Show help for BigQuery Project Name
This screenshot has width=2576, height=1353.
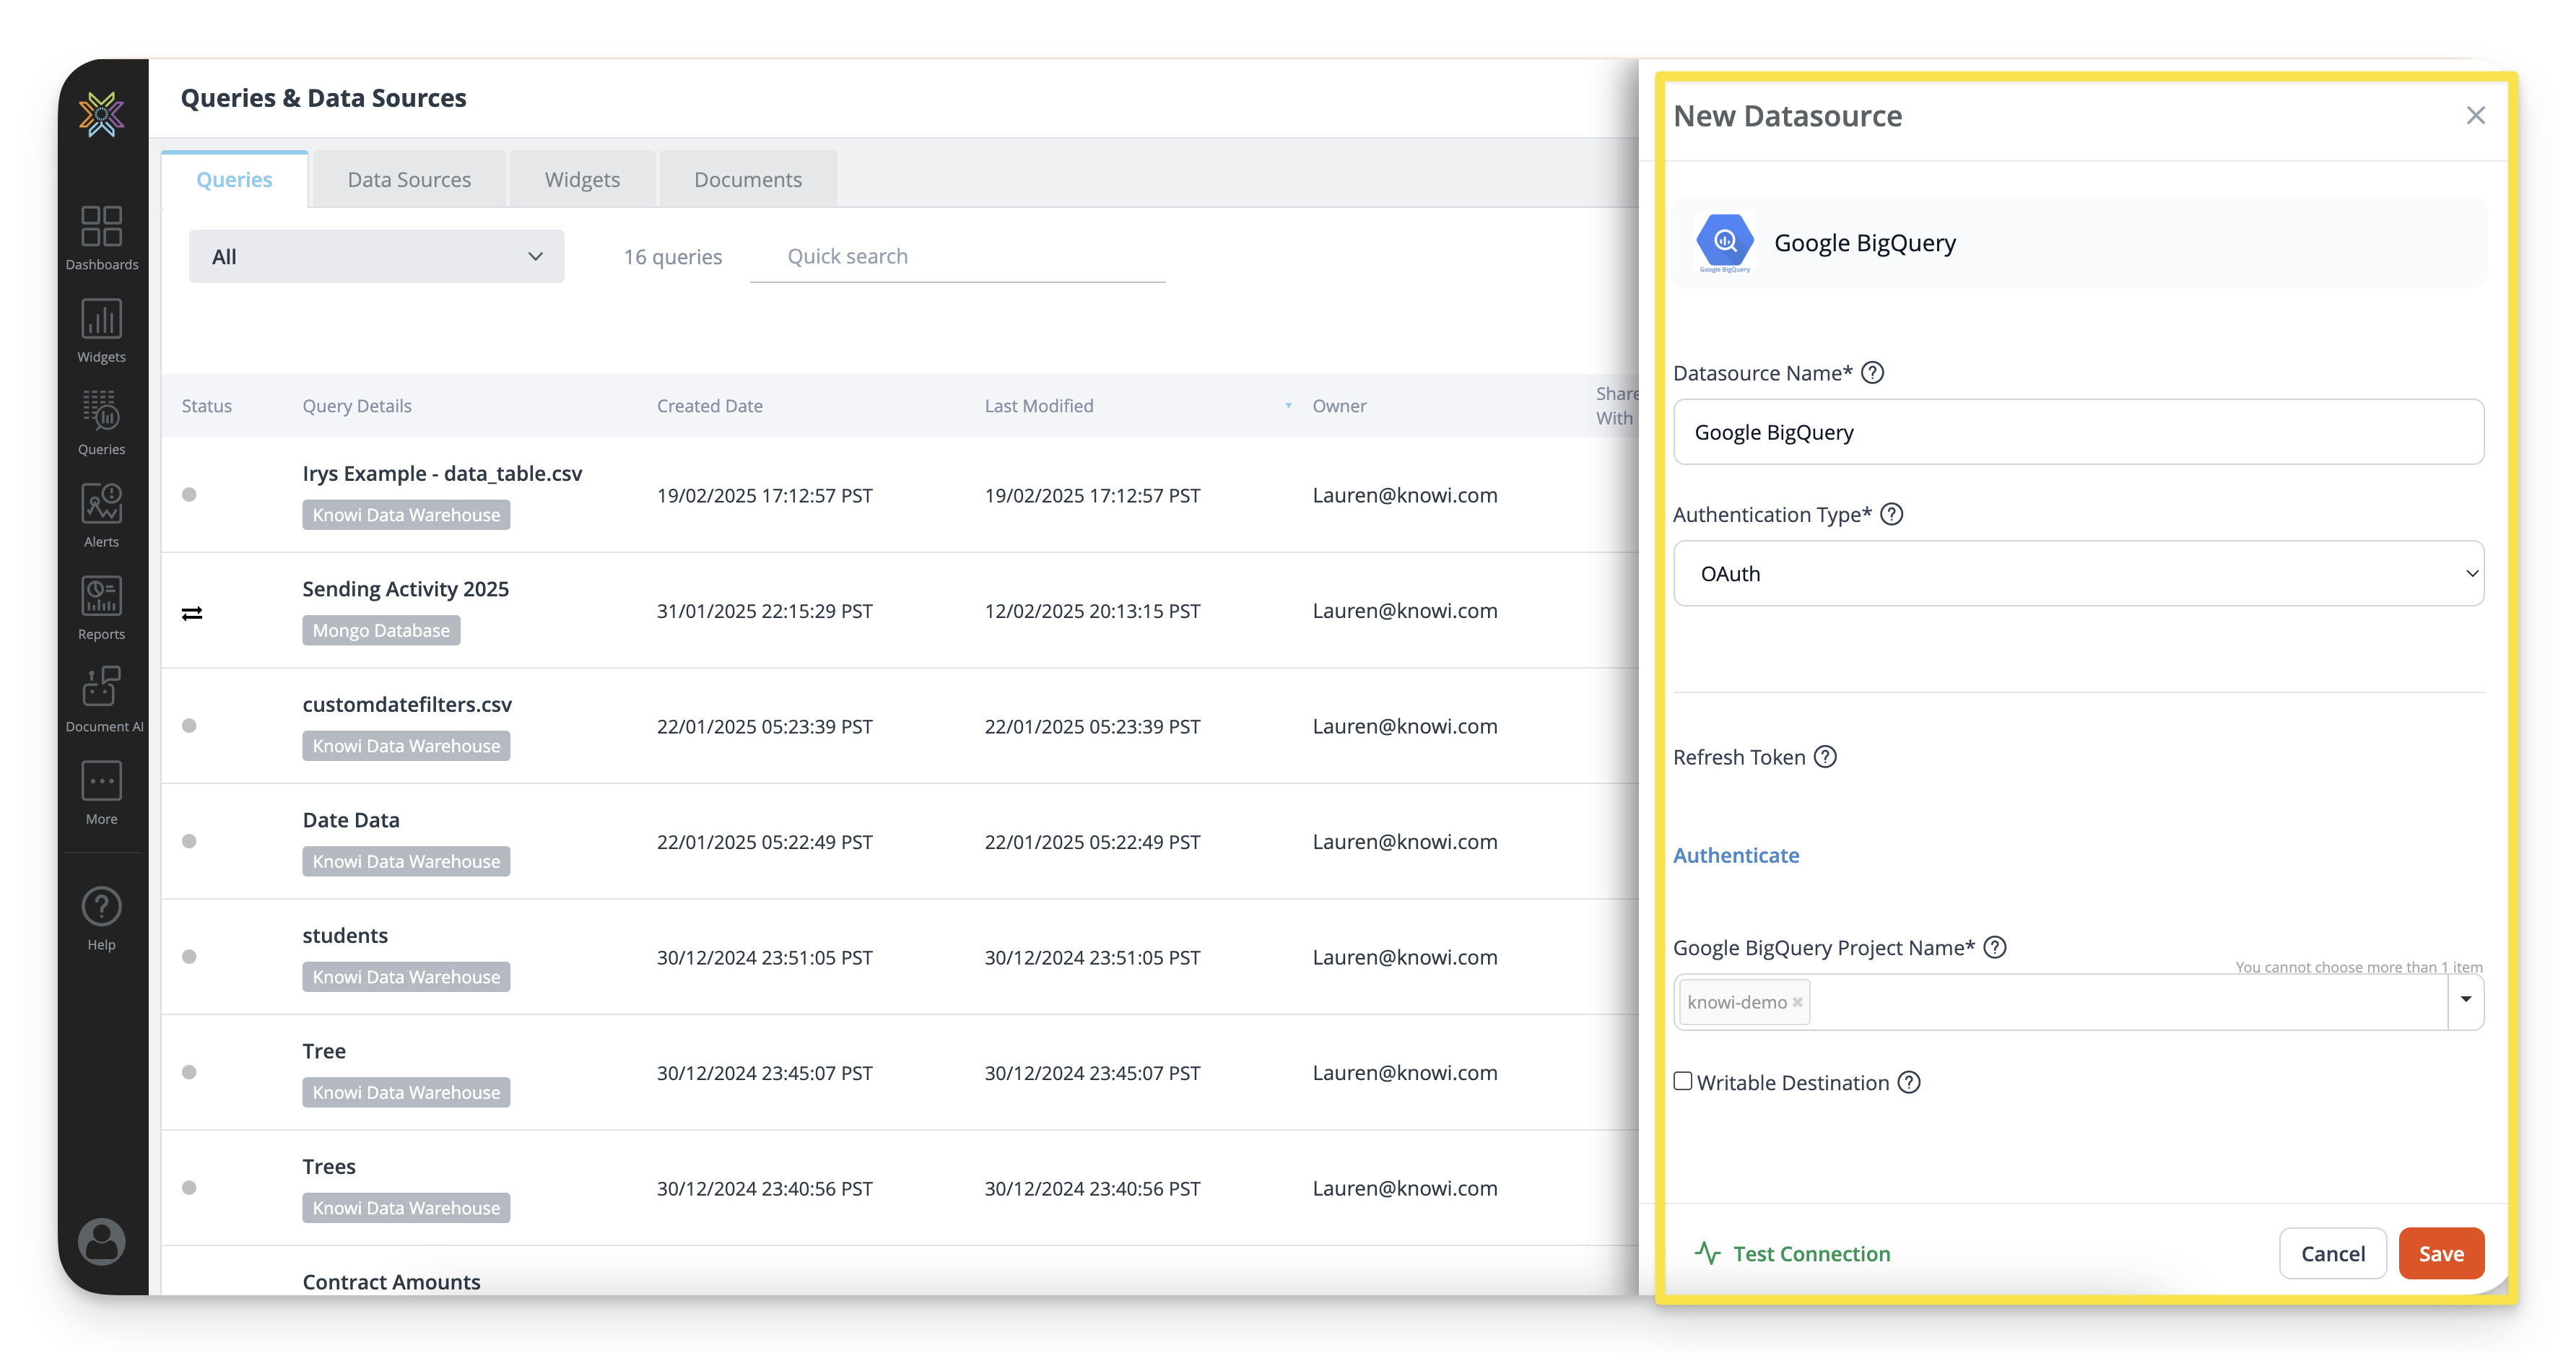click(x=1994, y=947)
